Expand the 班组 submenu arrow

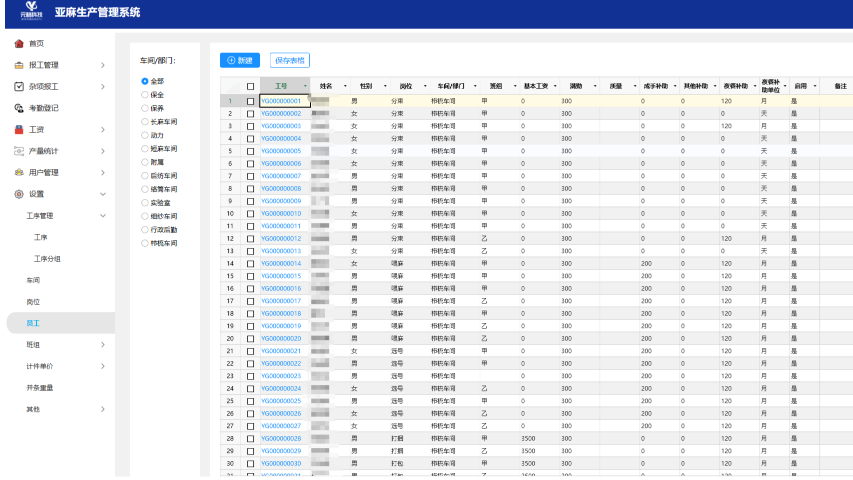click(x=102, y=345)
